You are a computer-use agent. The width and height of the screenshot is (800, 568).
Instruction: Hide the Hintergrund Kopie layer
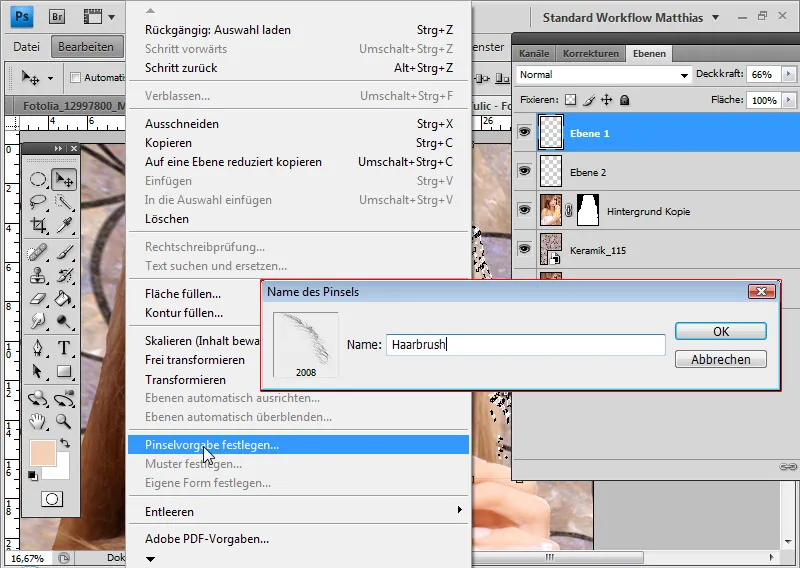pyautogui.click(x=524, y=210)
